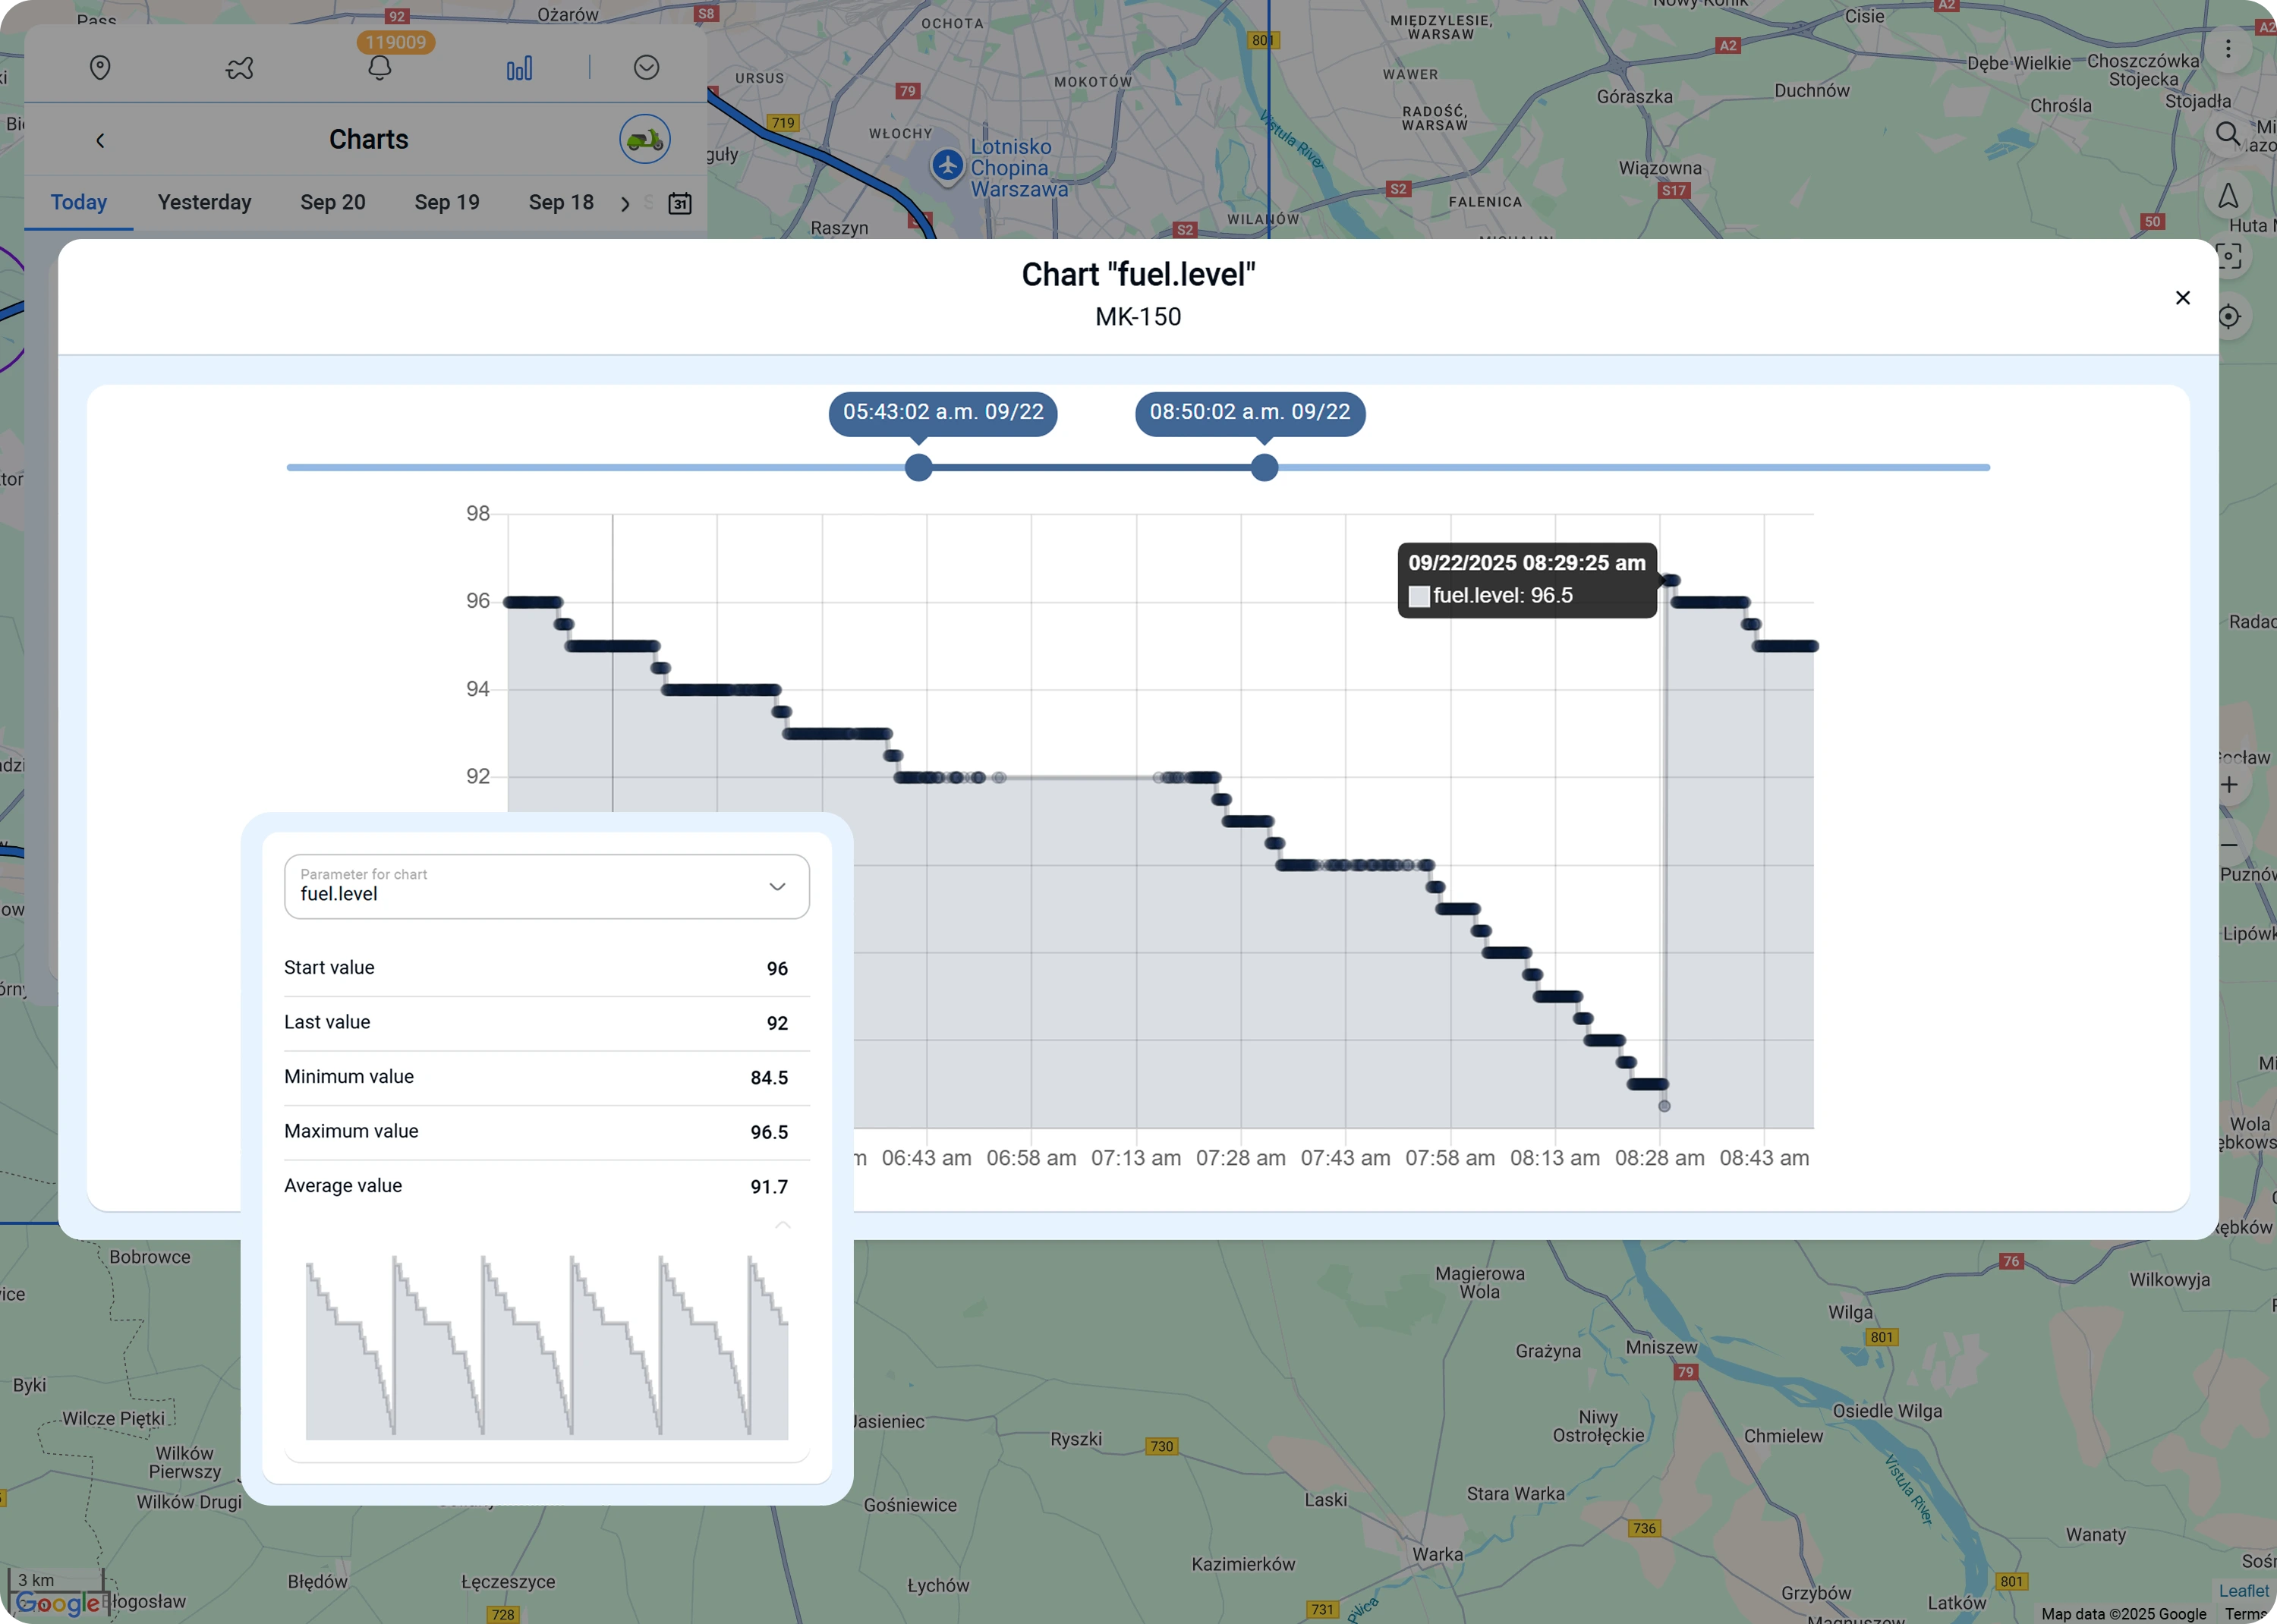Select the bar-chart Charts icon in the toolbar

(x=520, y=67)
